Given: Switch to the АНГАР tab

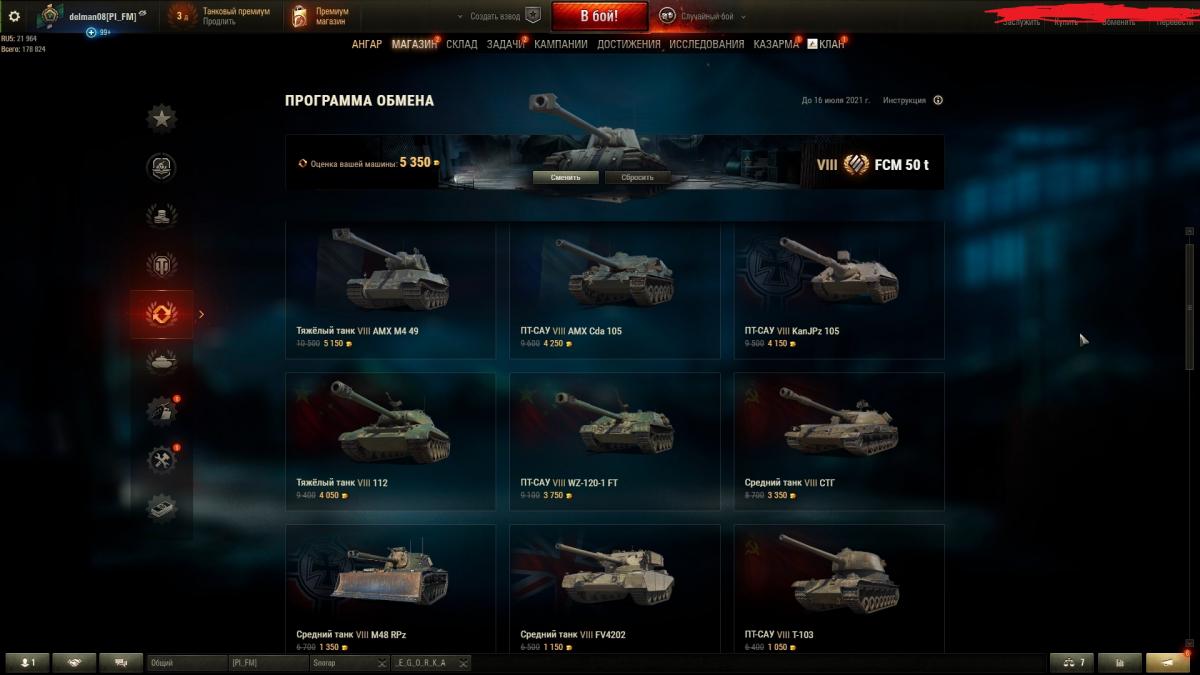Looking at the screenshot, I should point(366,44).
